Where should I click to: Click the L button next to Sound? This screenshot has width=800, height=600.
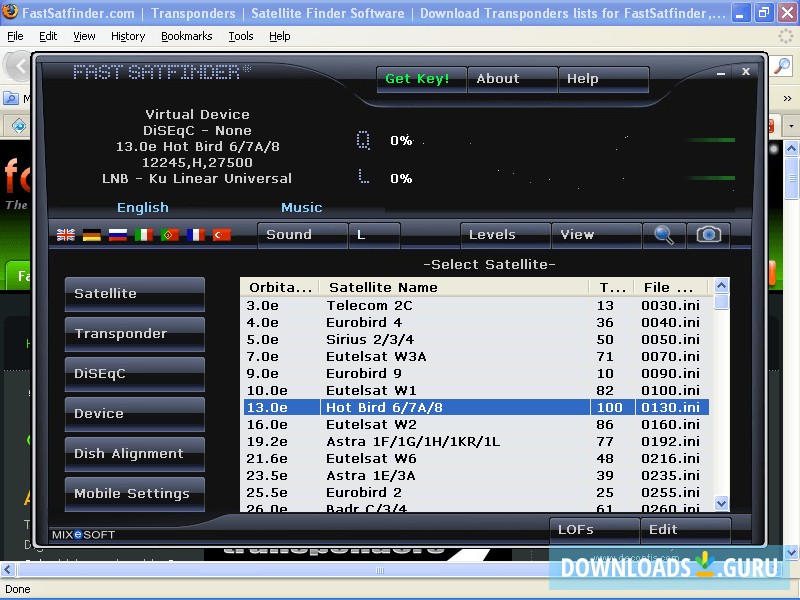tap(374, 235)
